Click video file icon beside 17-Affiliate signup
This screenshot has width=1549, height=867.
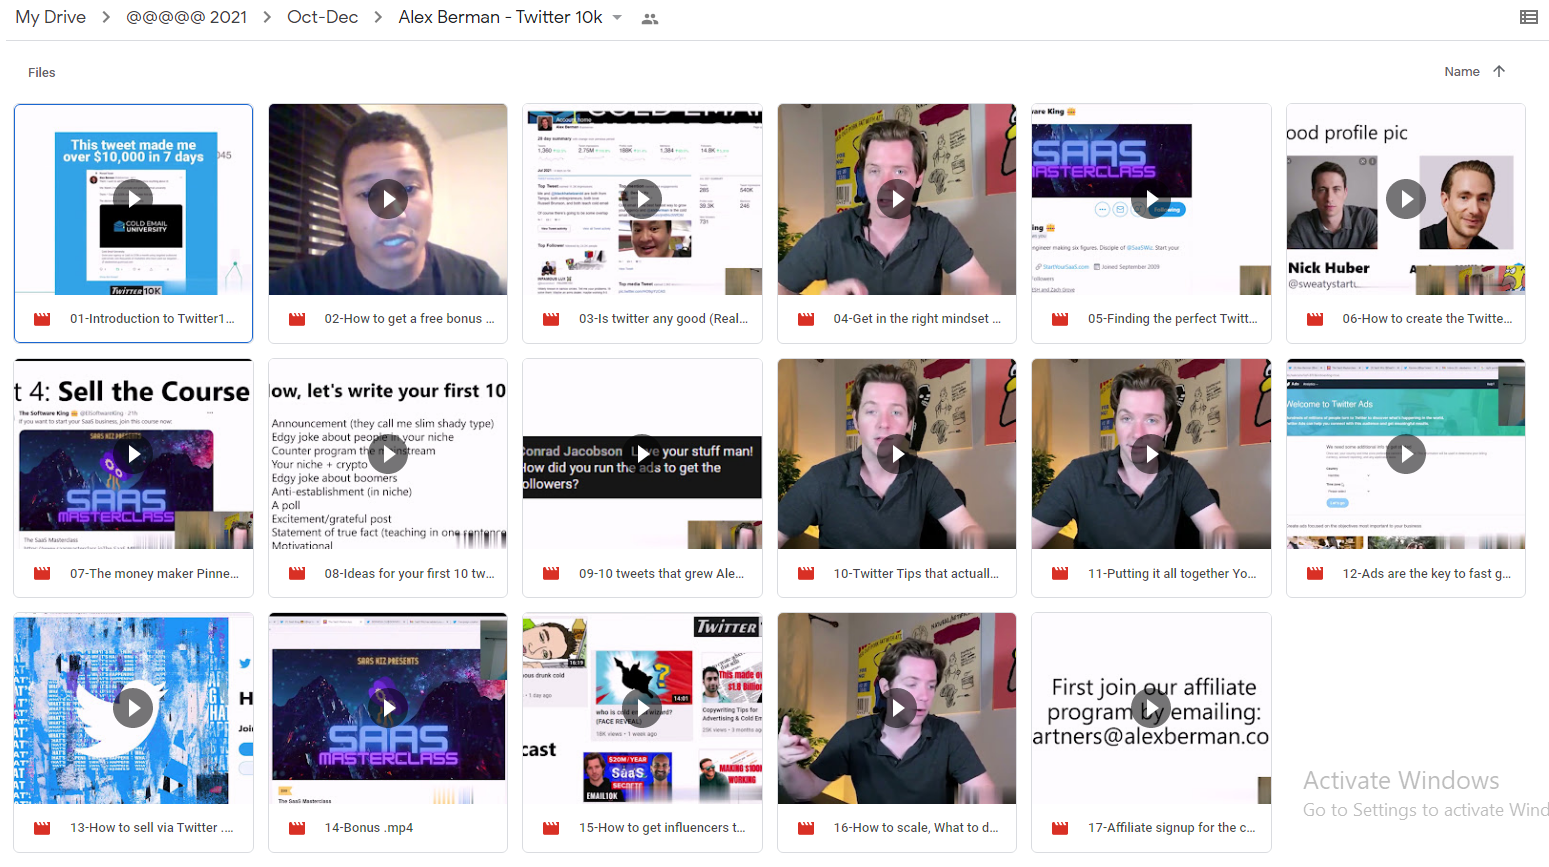1060,828
